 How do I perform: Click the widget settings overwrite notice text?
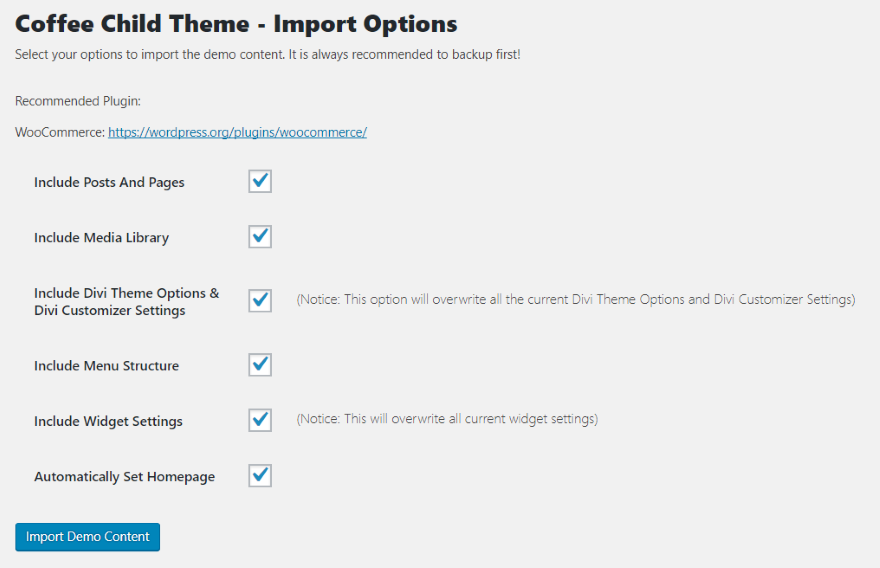(447, 419)
